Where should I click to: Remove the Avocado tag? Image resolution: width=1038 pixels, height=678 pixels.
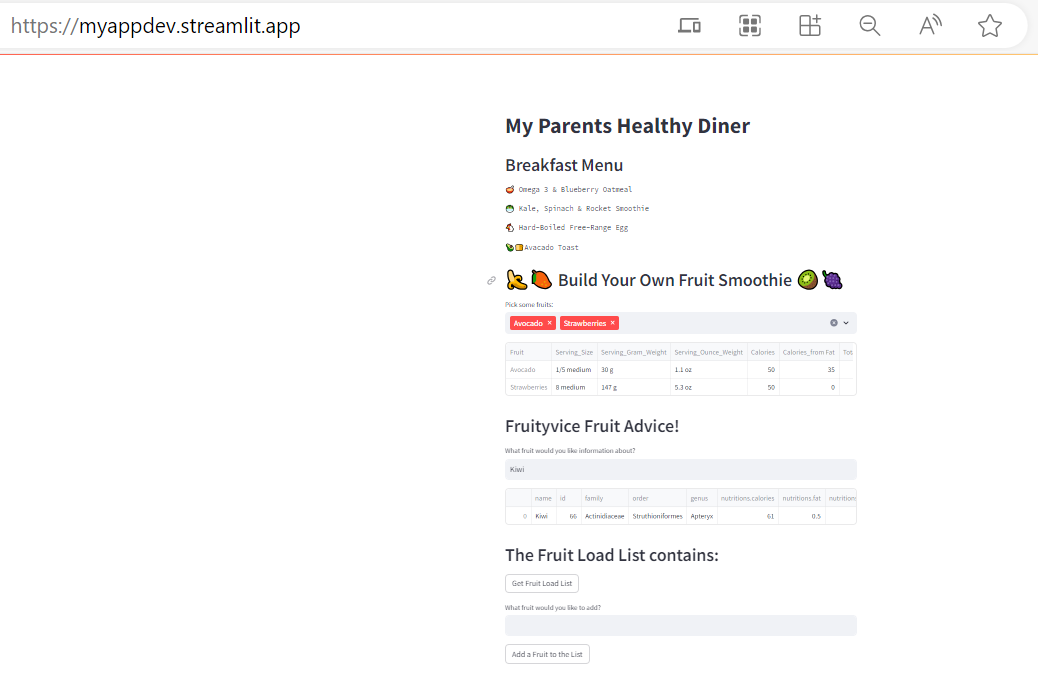(x=550, y=323)
